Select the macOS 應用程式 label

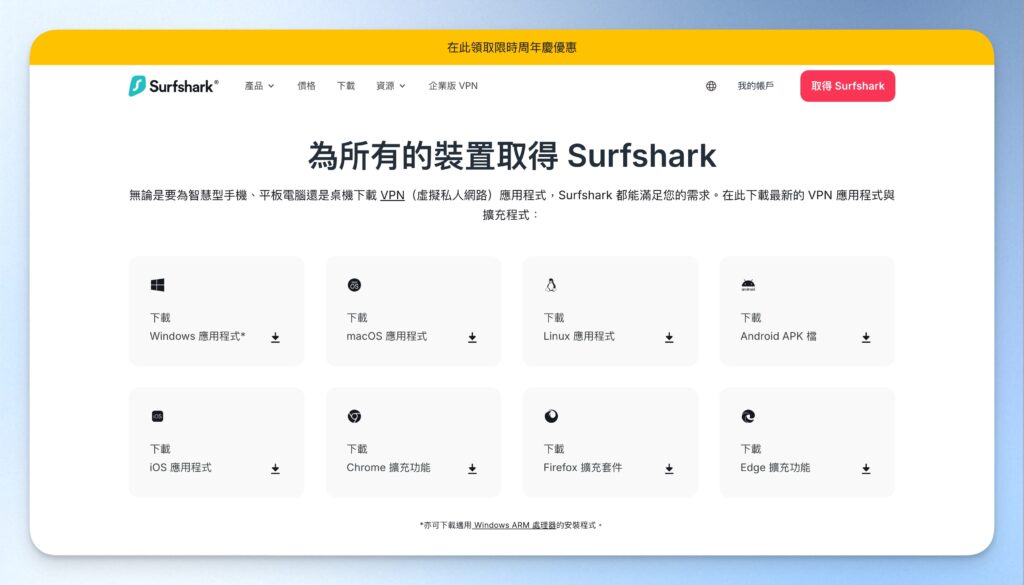pos(387,336)
